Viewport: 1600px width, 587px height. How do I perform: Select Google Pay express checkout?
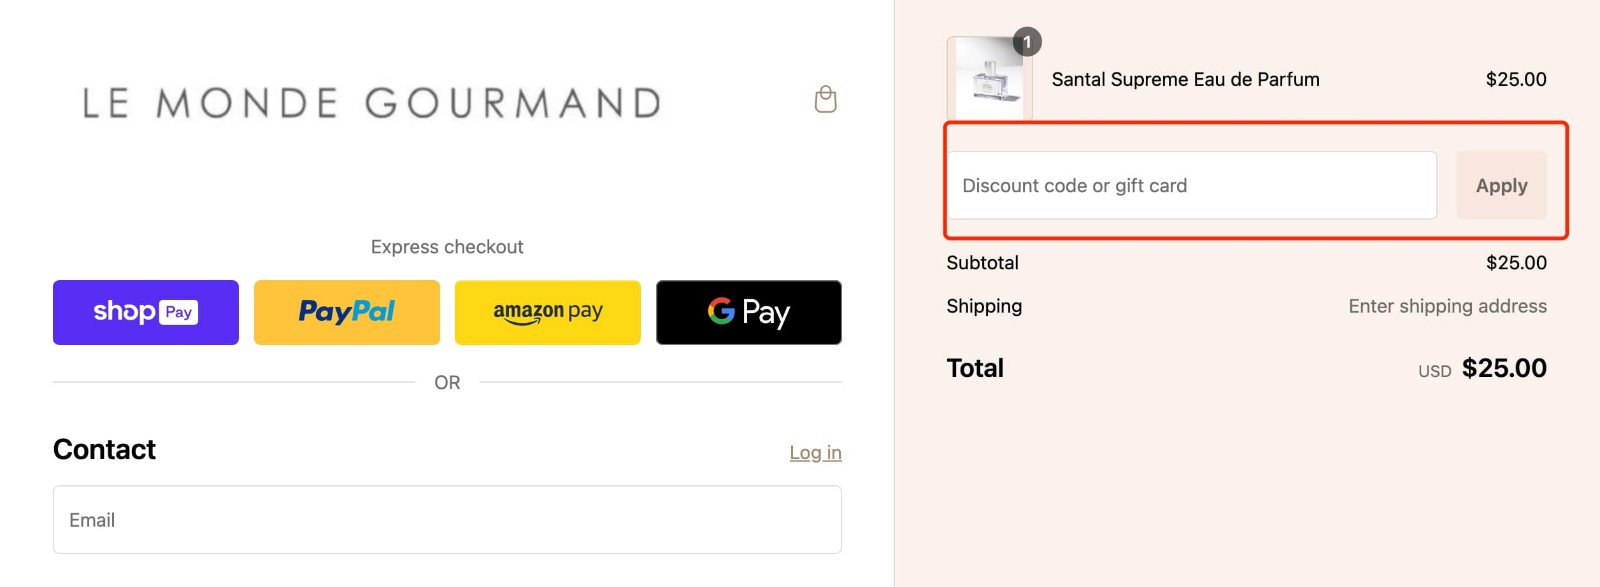(x=748, y=312)
